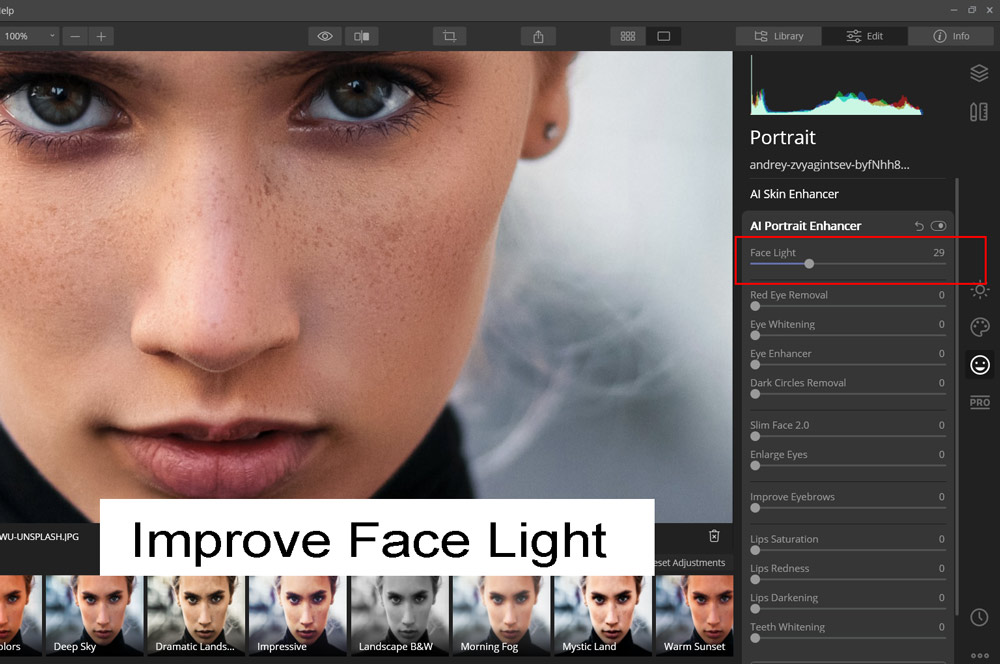
Task: Click the Teeth Whitening slider
Action: point(848,638)
